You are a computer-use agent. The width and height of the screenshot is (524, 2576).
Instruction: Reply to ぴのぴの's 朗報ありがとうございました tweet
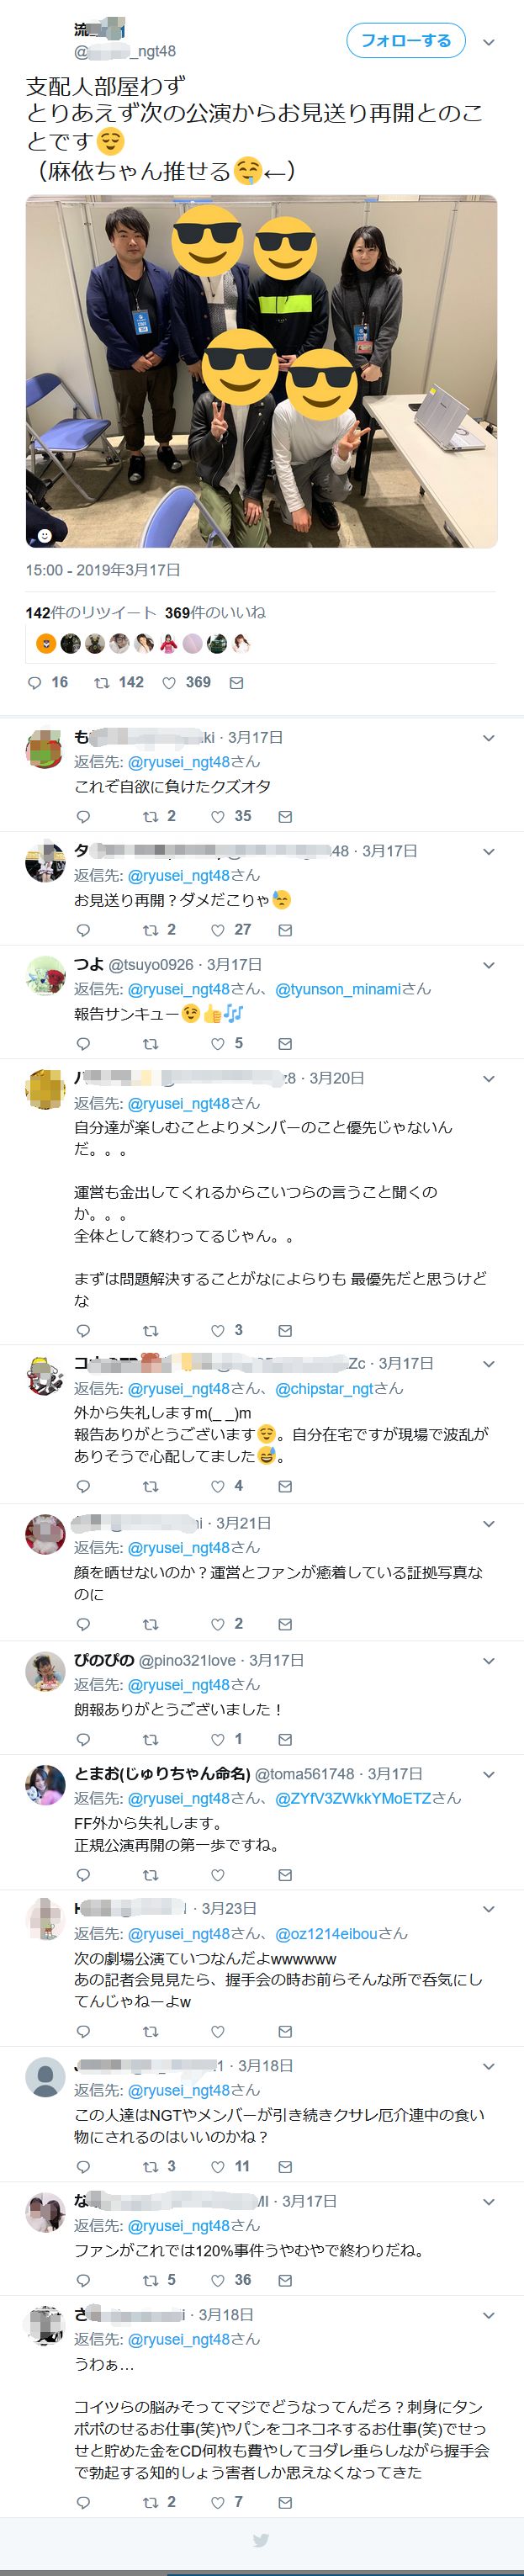pos(83,1739)
